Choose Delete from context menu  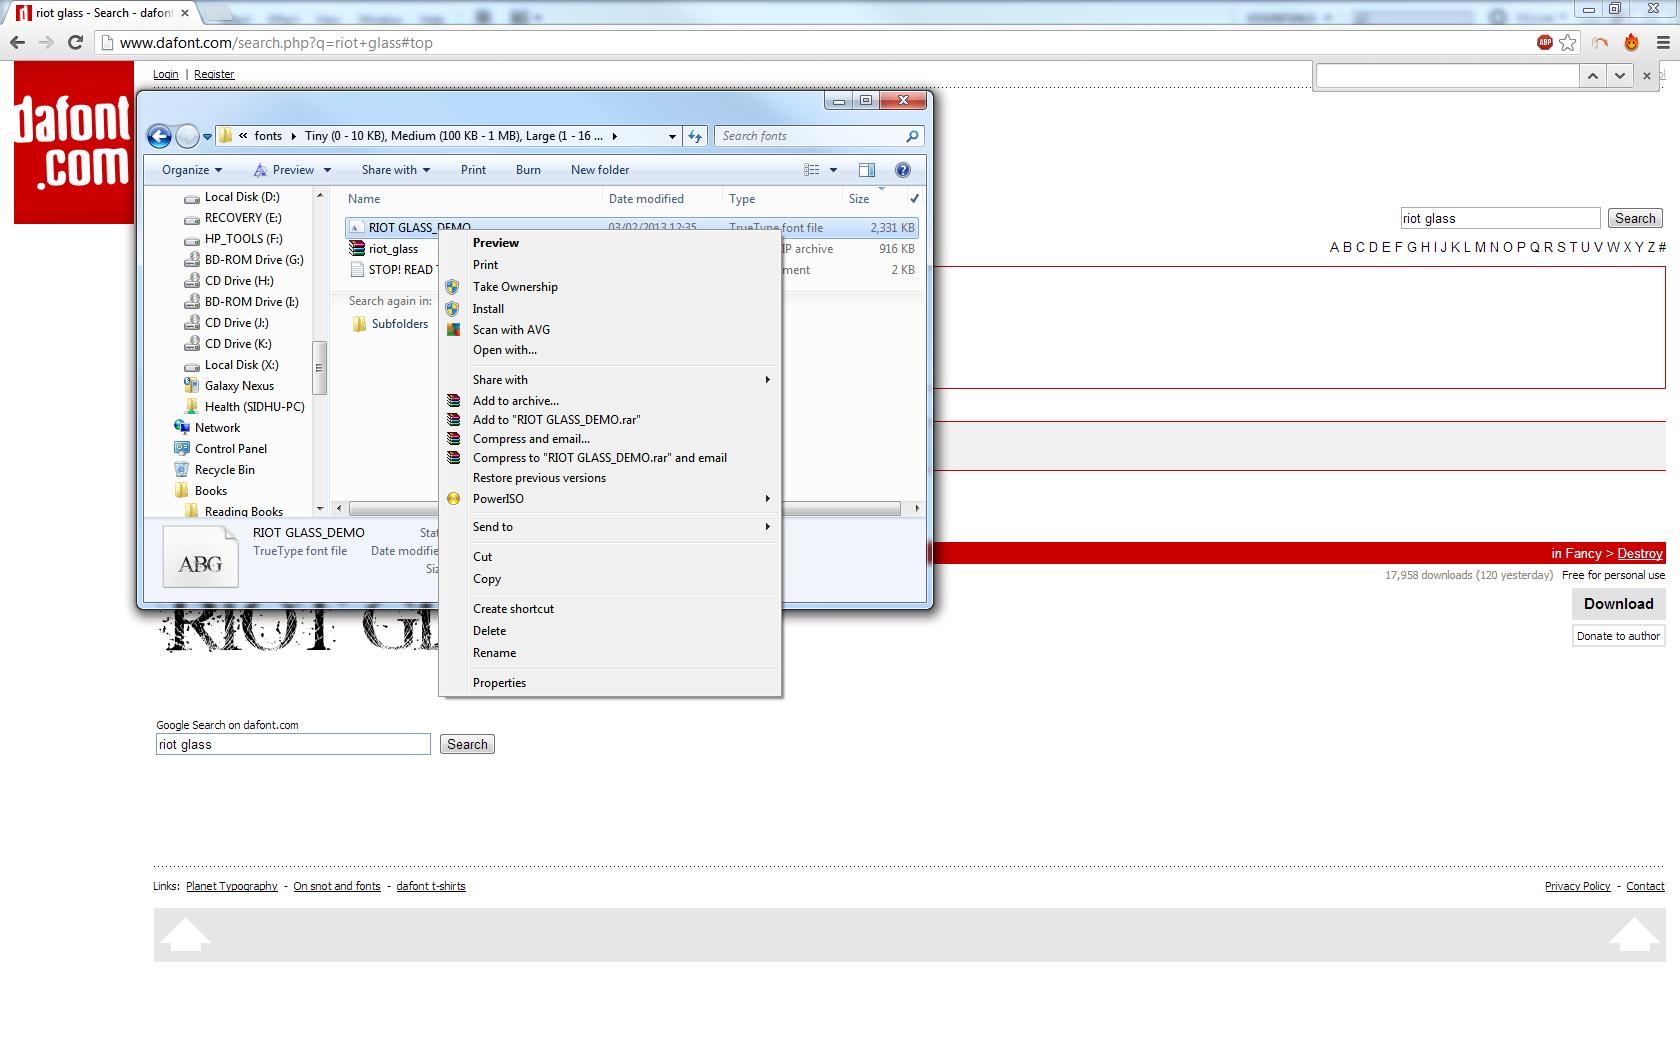coord(489,631)
